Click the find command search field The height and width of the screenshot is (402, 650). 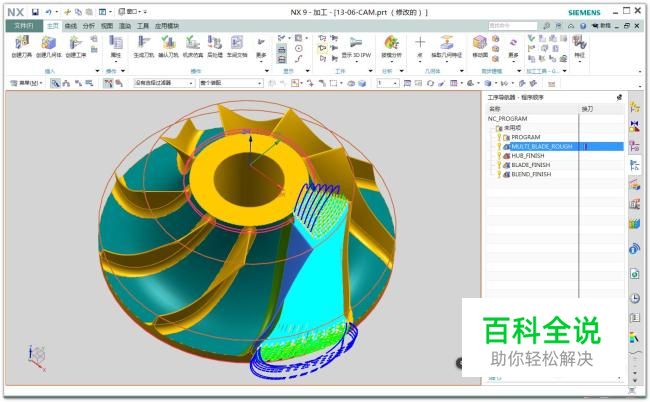513,26
